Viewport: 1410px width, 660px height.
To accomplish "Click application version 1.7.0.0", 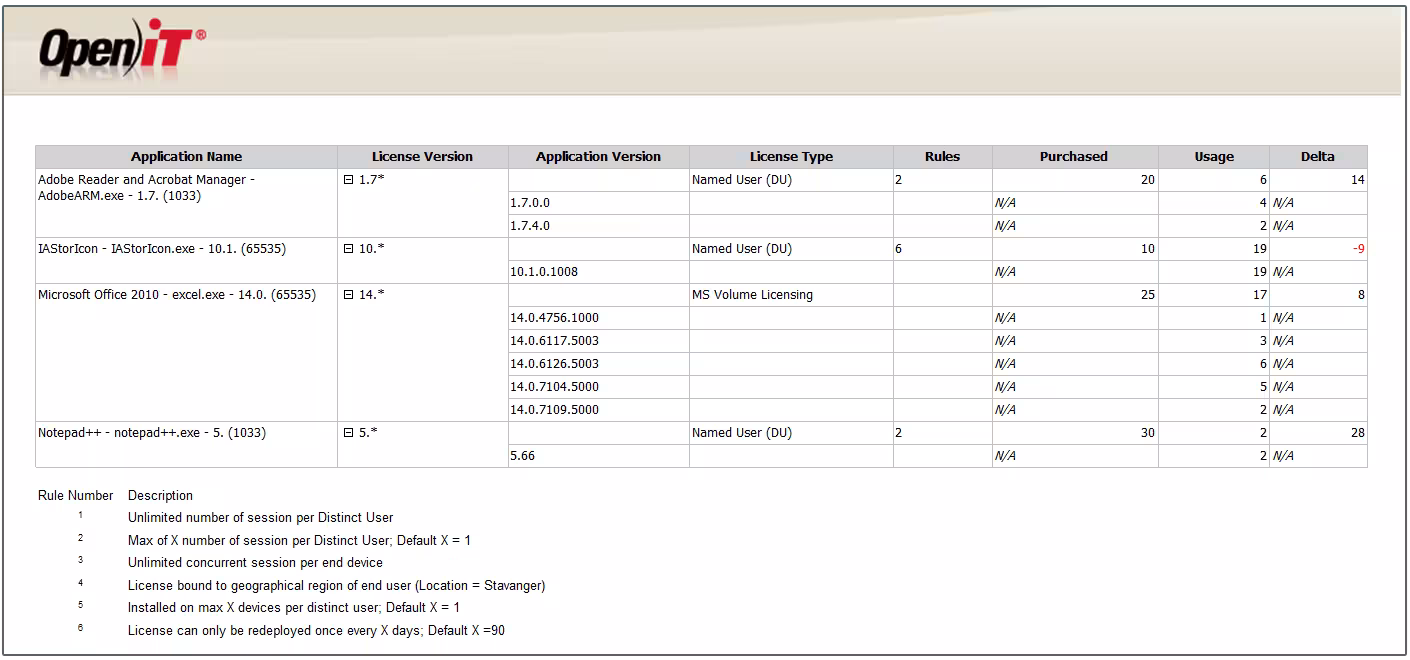I will 530,203.
